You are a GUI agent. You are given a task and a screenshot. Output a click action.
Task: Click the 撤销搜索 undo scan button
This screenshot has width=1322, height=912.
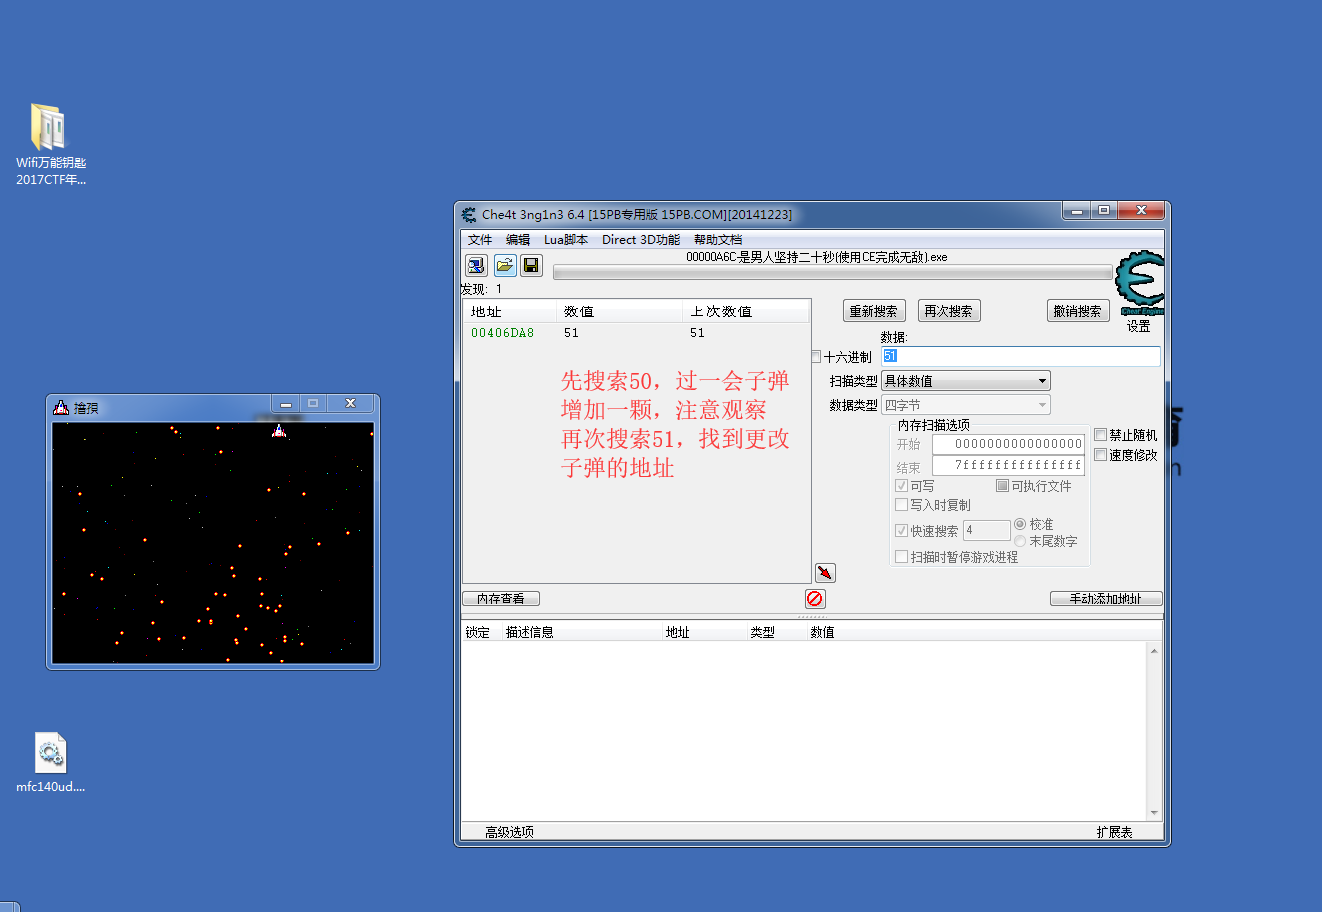tap(1078, 311)
